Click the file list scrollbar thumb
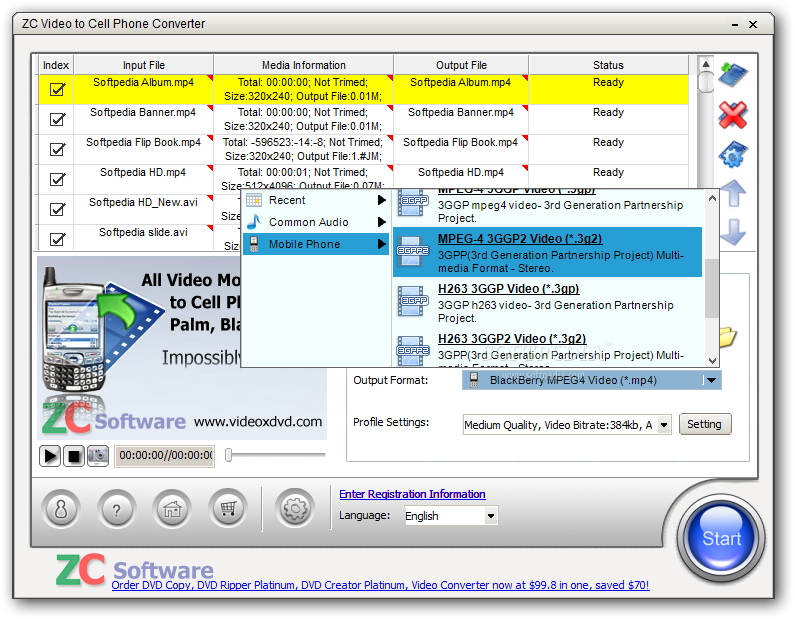 point(705,82)
